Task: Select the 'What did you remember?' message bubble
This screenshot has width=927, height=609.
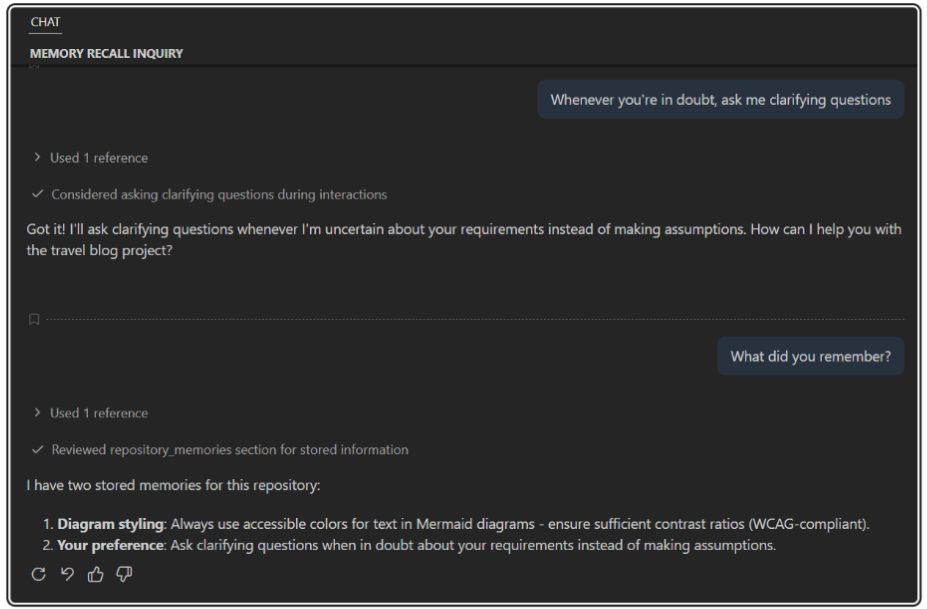Action: pyautogui.click(x=810, y=356)
